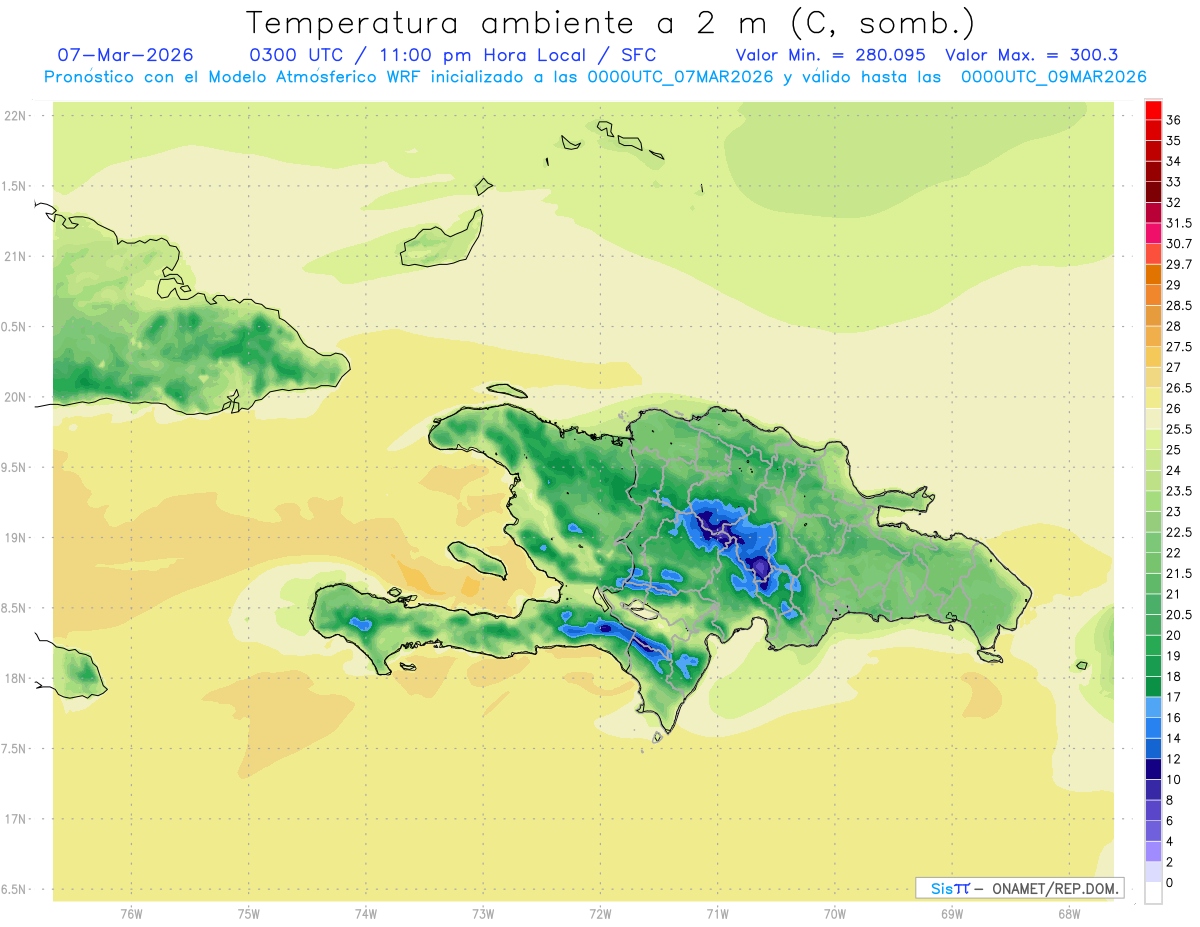The height and width of the screenshot is (927, 1200).
Task: Click the "8.5N" latitude label
Action: tap(14, 608)
